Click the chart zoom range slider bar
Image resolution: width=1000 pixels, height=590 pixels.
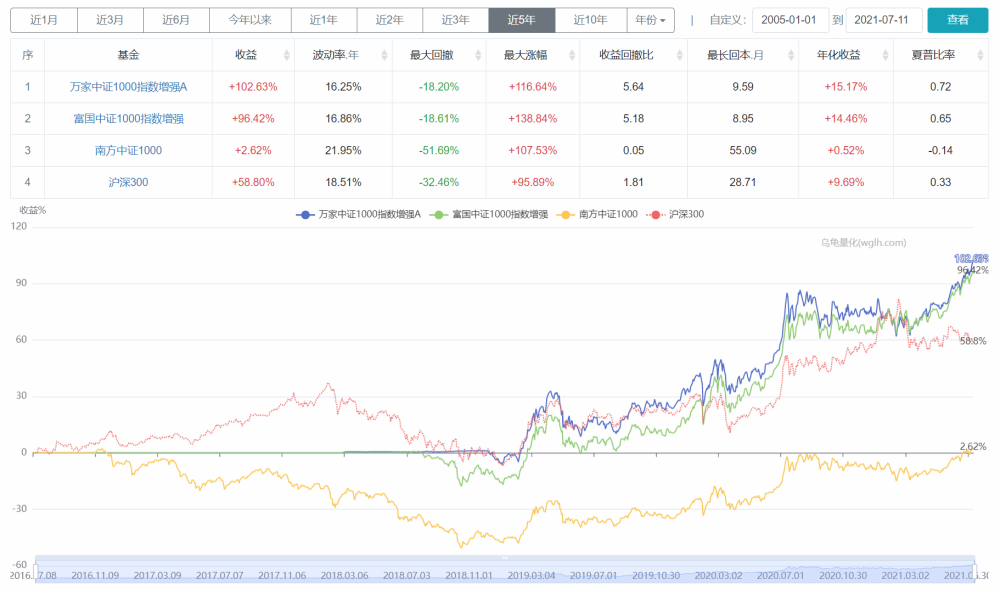pos(504,569)
